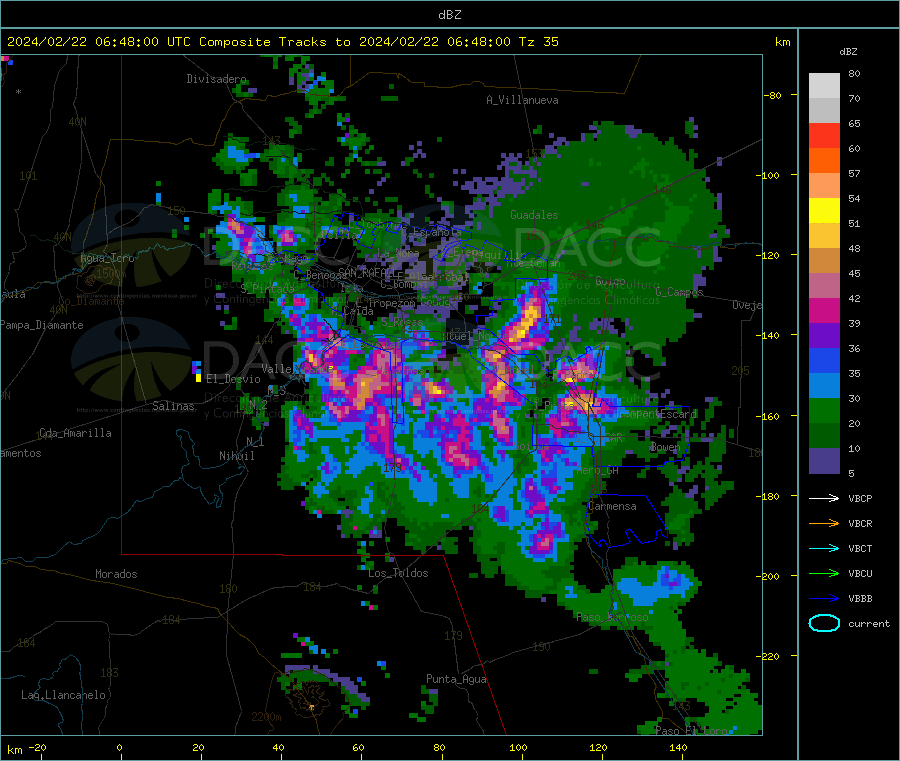Viewport: 900px width, 761px height.
Task: Click the blue VBBB arrow icon
Action: click(x=824, y=599)
